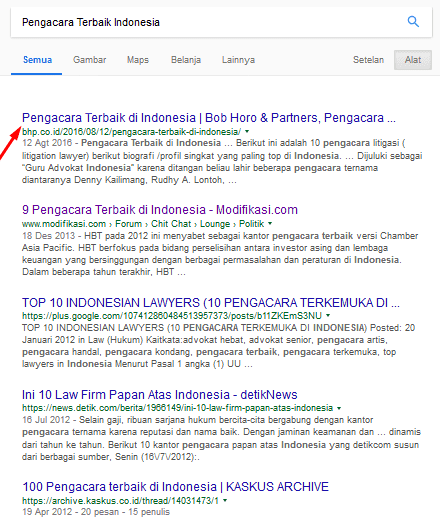Switch to the Gambar tab
The image size is (440, 520).
pyautogui.click(x=89, y=60)
